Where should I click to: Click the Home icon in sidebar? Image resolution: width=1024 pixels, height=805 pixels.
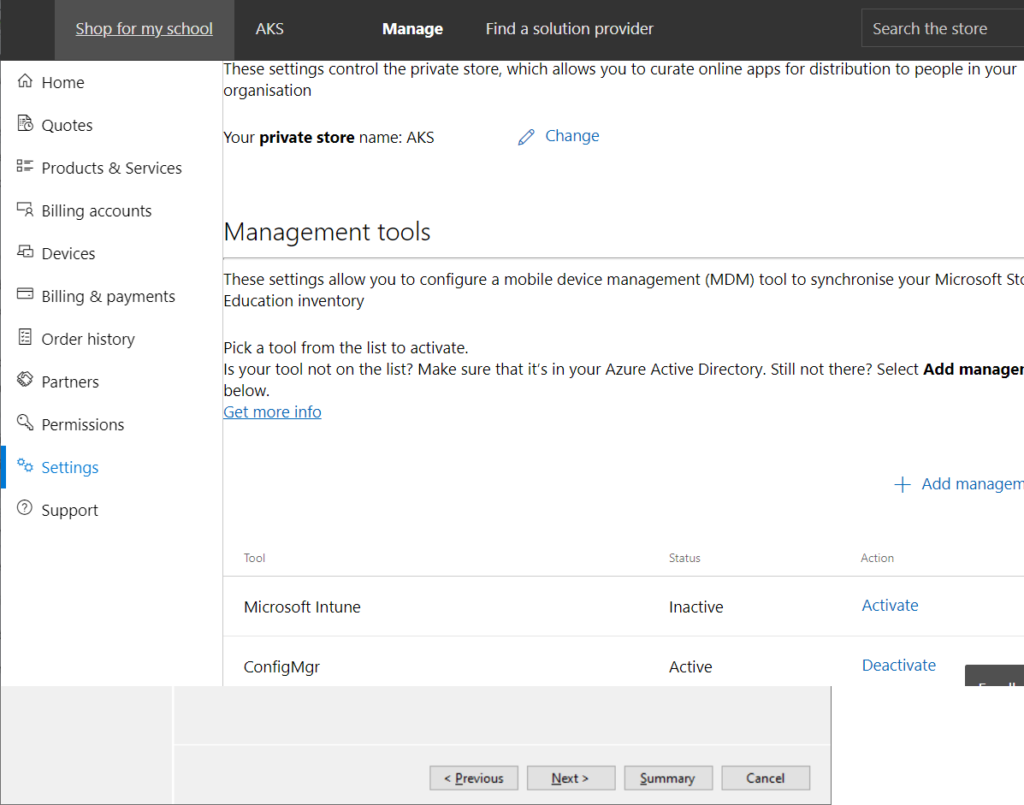point(26,82)
